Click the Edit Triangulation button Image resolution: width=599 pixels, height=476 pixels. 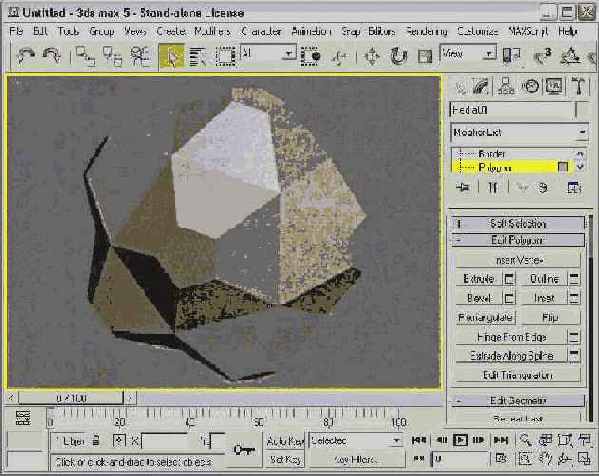point(518,375)
